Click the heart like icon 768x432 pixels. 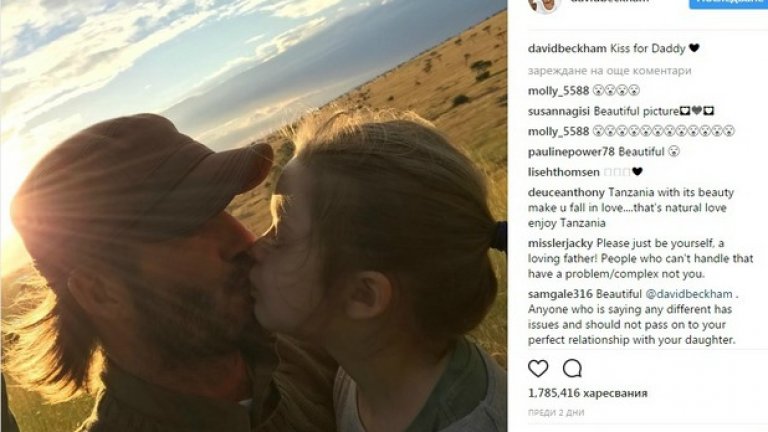coord(538,368)
